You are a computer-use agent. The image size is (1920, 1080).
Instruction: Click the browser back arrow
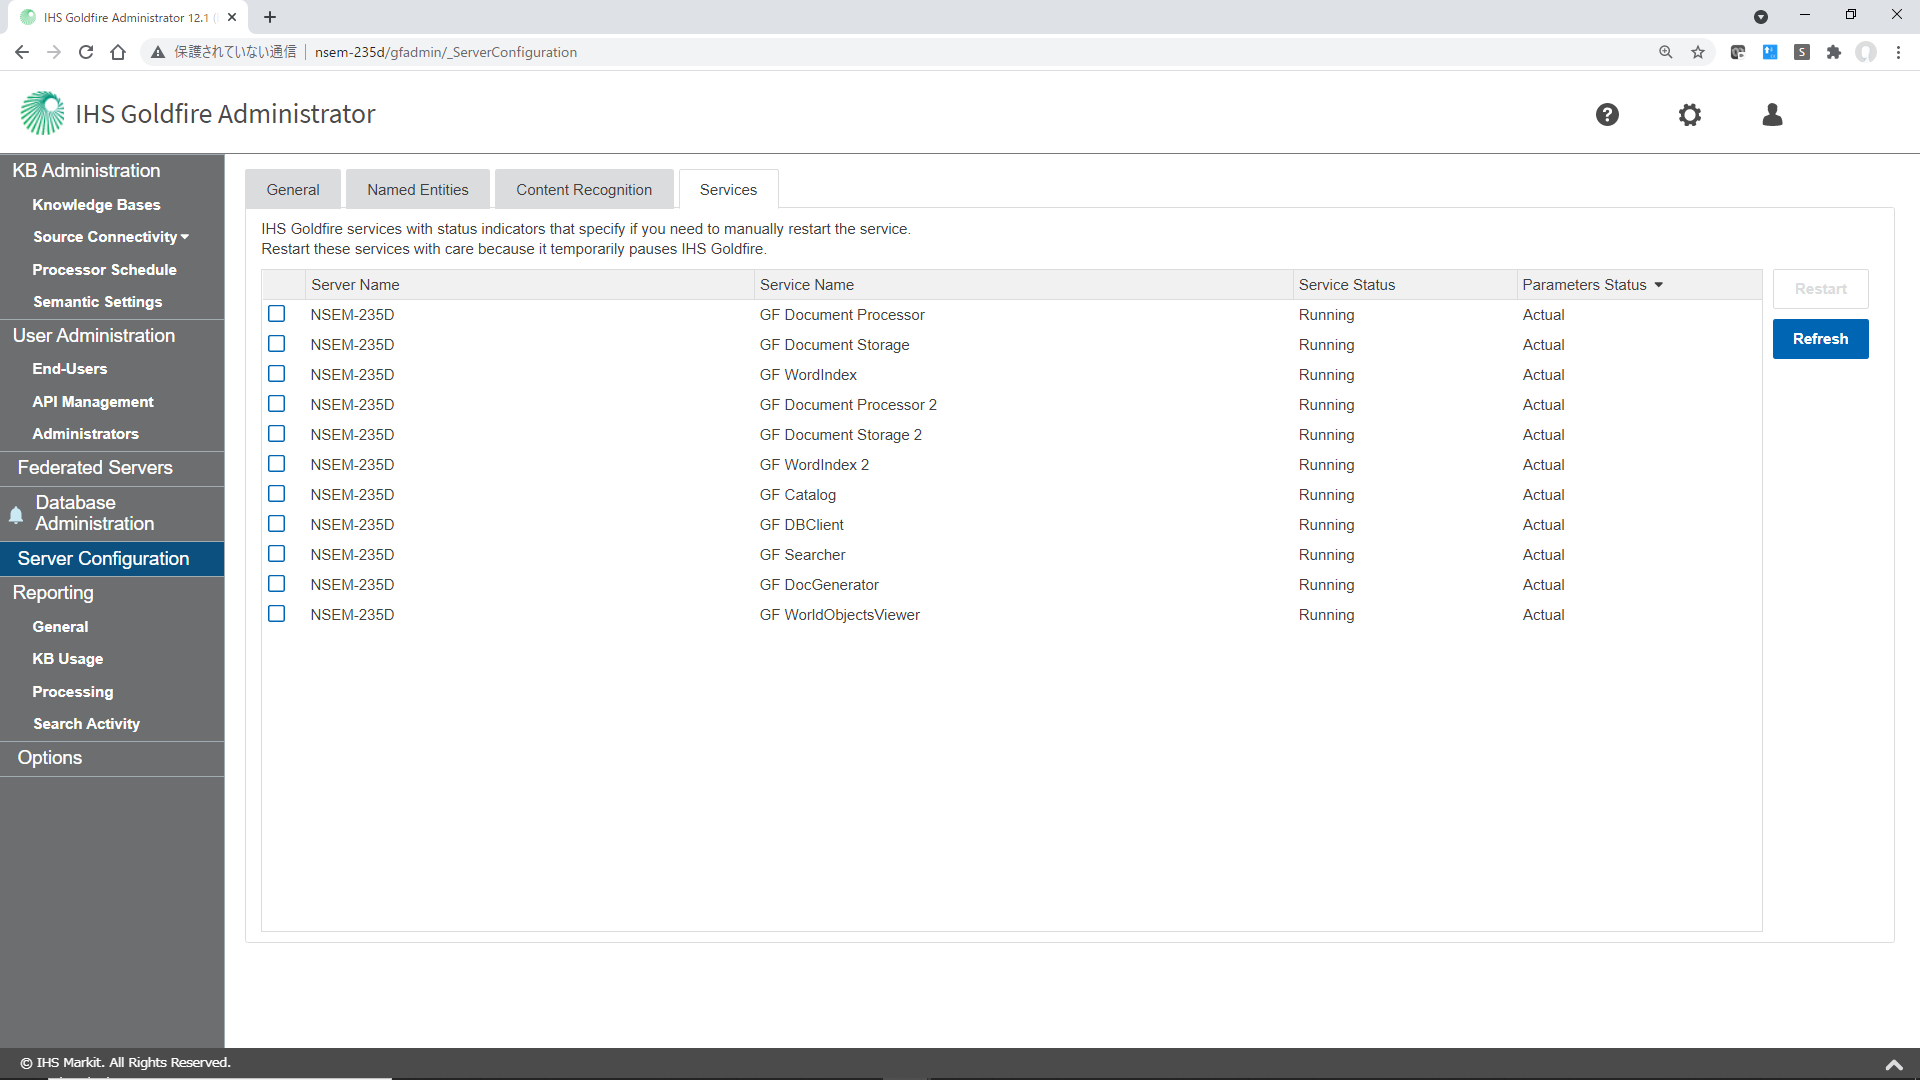(x=22, y=52)
